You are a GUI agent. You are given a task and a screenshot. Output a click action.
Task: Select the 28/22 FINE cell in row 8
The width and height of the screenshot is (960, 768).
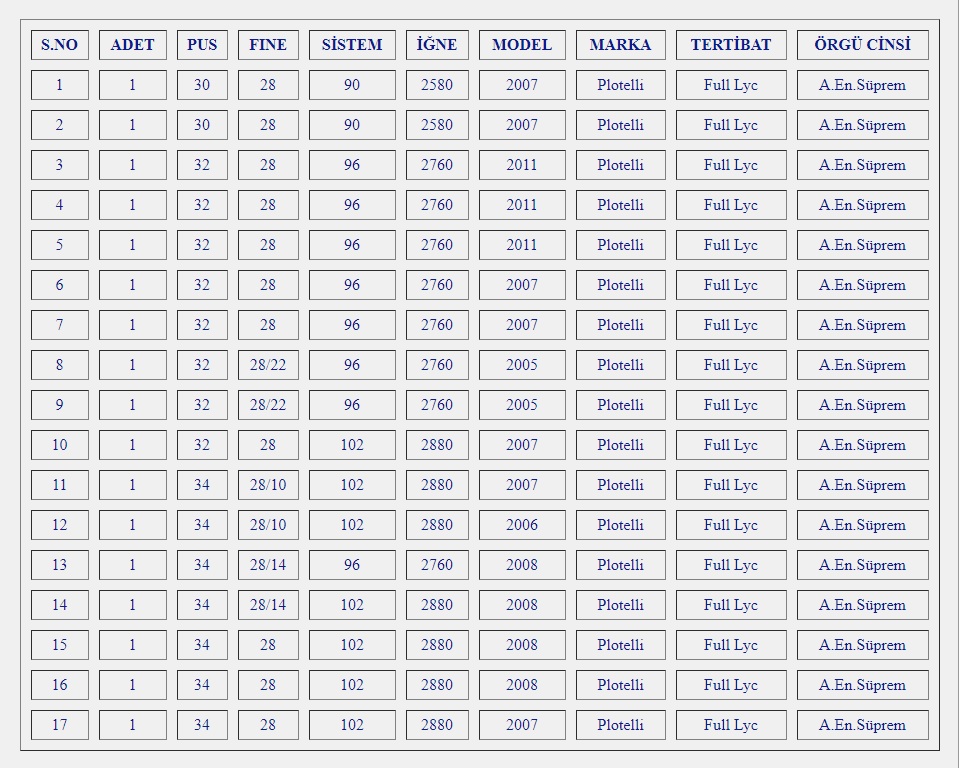point(268,365)
